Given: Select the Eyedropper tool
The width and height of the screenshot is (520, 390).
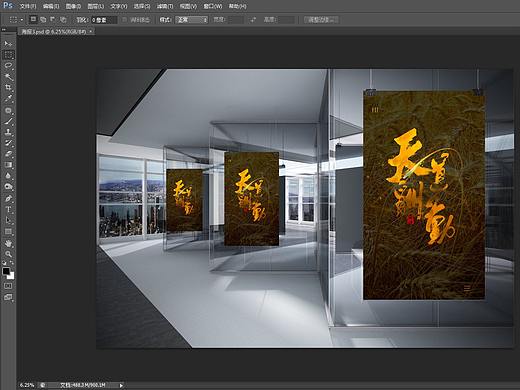Looking at the screenshot, I should pyautogui.click(x=8, y=99).
